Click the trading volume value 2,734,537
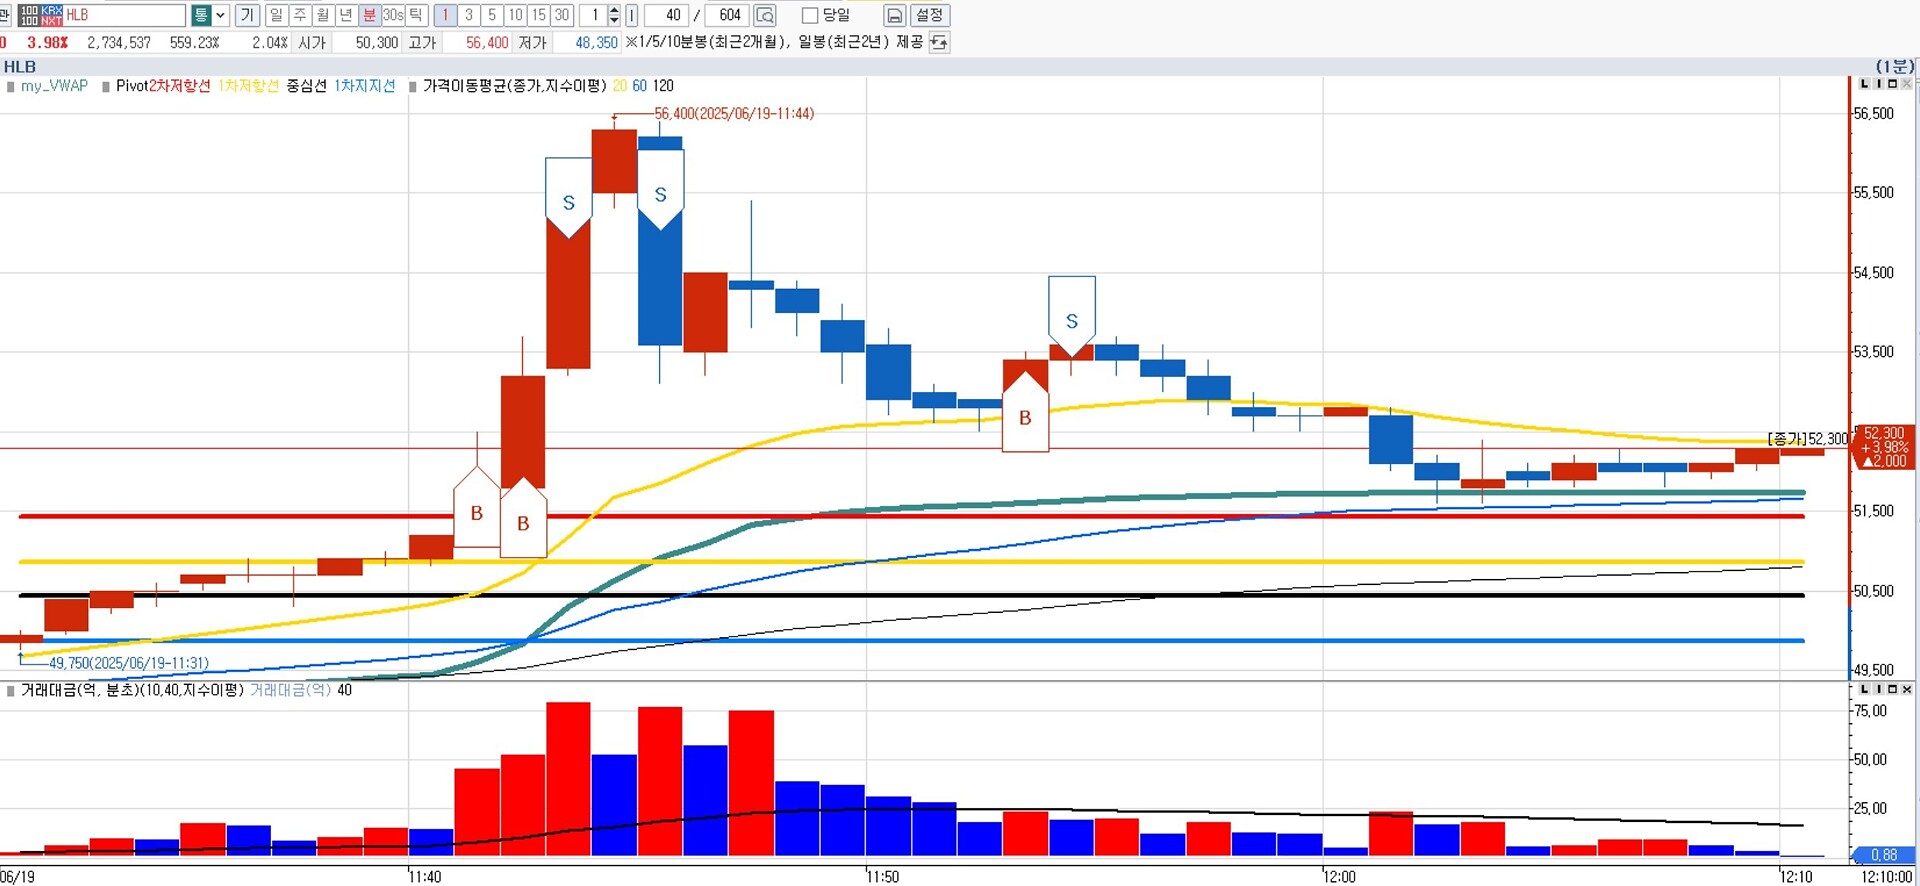The width and height of the screenshot is (1920, 886). pyautogui.click(x=119, y=42)
